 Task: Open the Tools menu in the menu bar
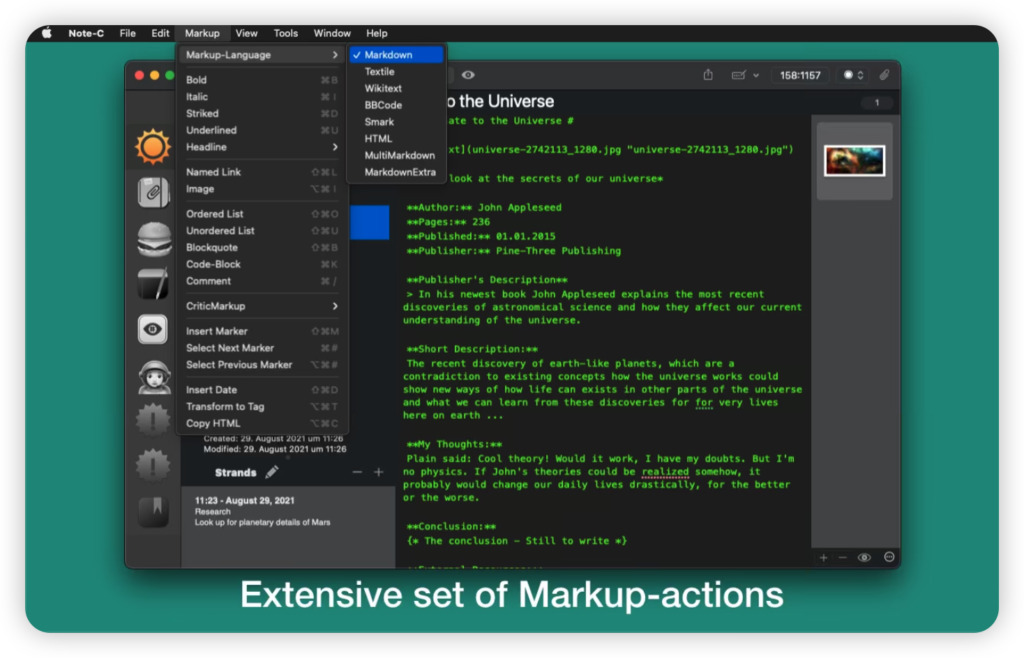[285, 32]
